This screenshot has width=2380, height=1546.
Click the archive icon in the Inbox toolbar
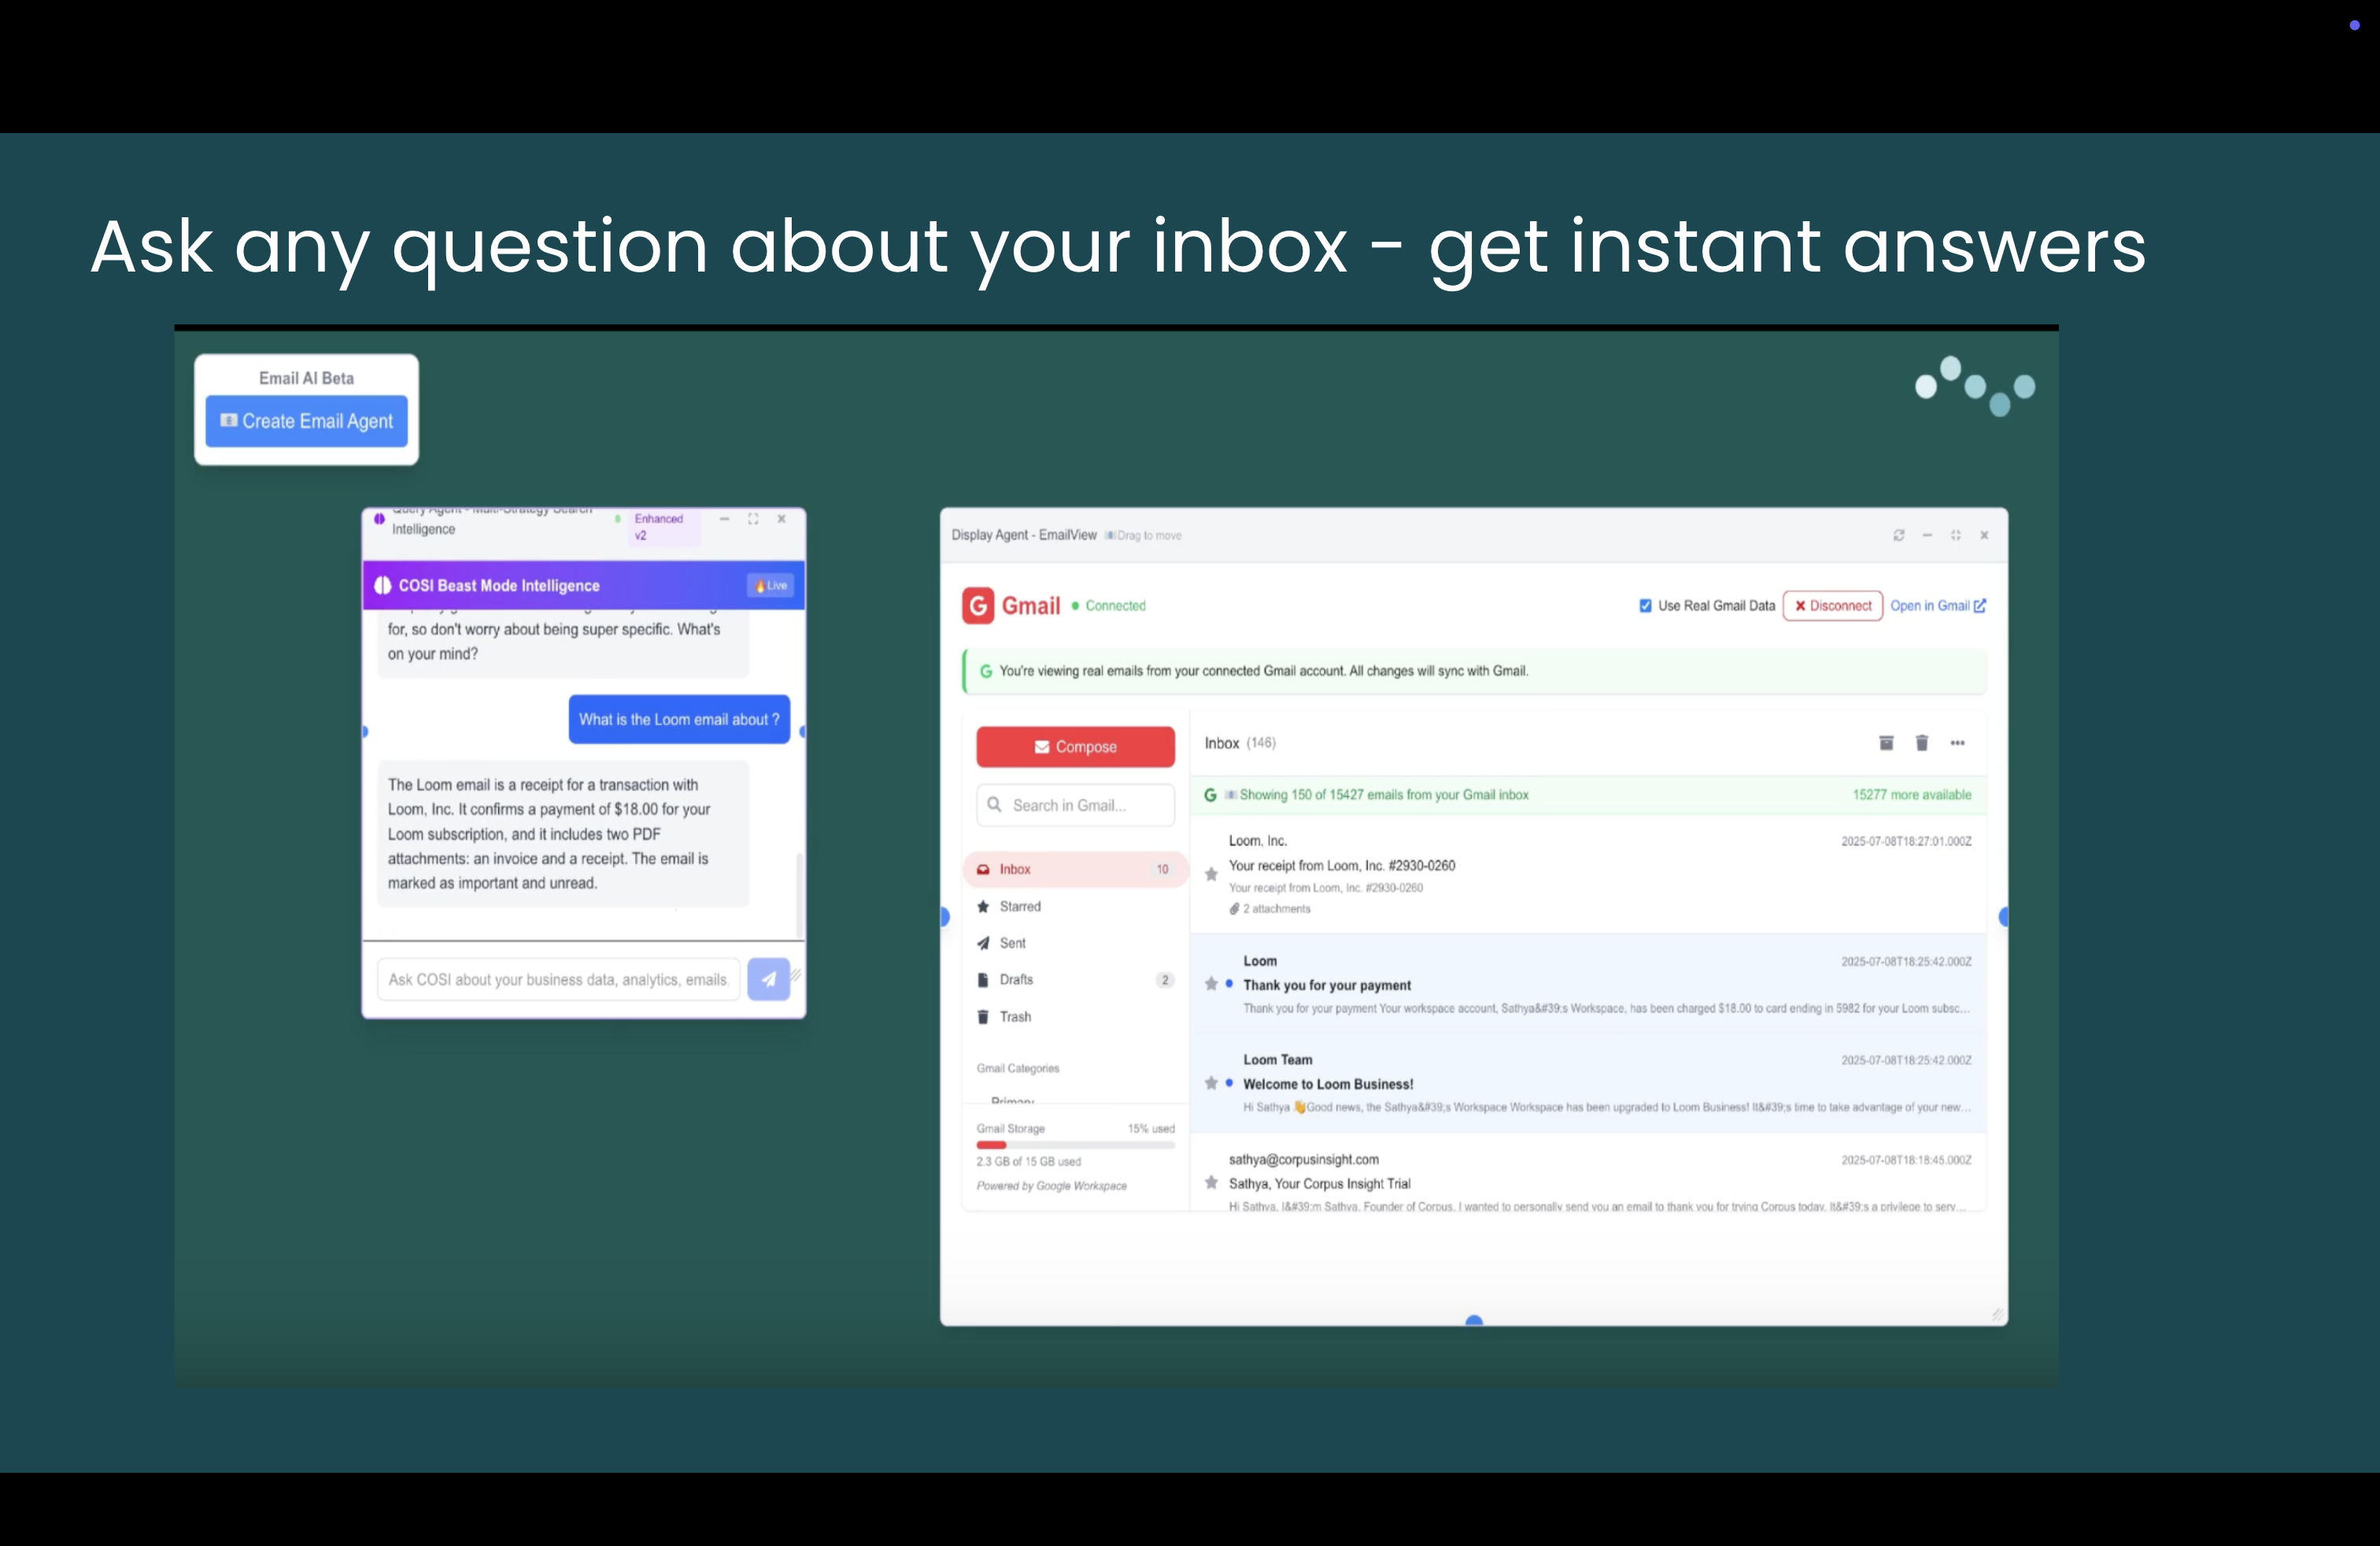tap(1886, 743)
